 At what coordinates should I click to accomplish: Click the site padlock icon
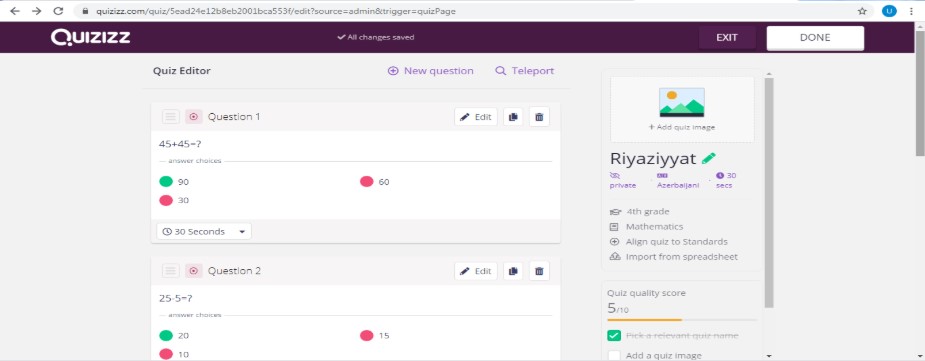pos(86,11)
